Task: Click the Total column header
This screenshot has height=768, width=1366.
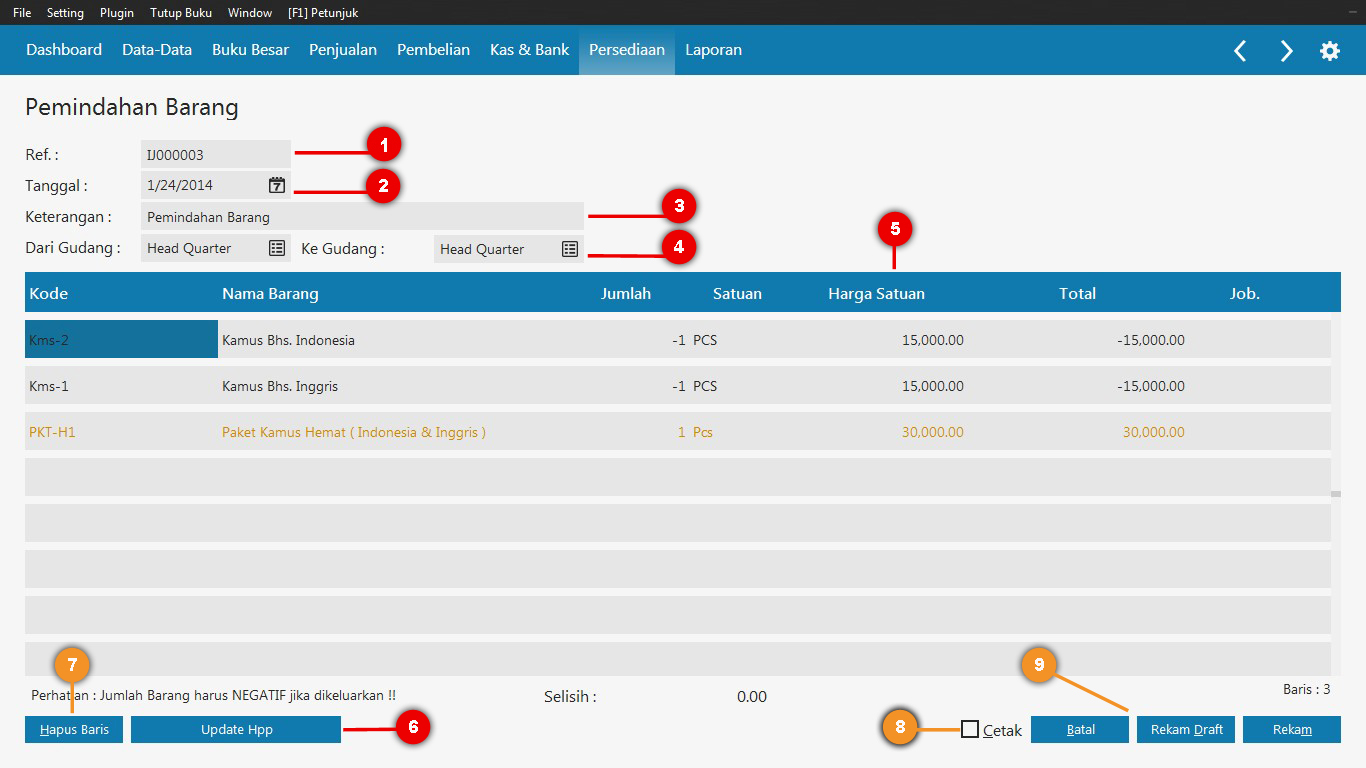Action: [1077, 293]
